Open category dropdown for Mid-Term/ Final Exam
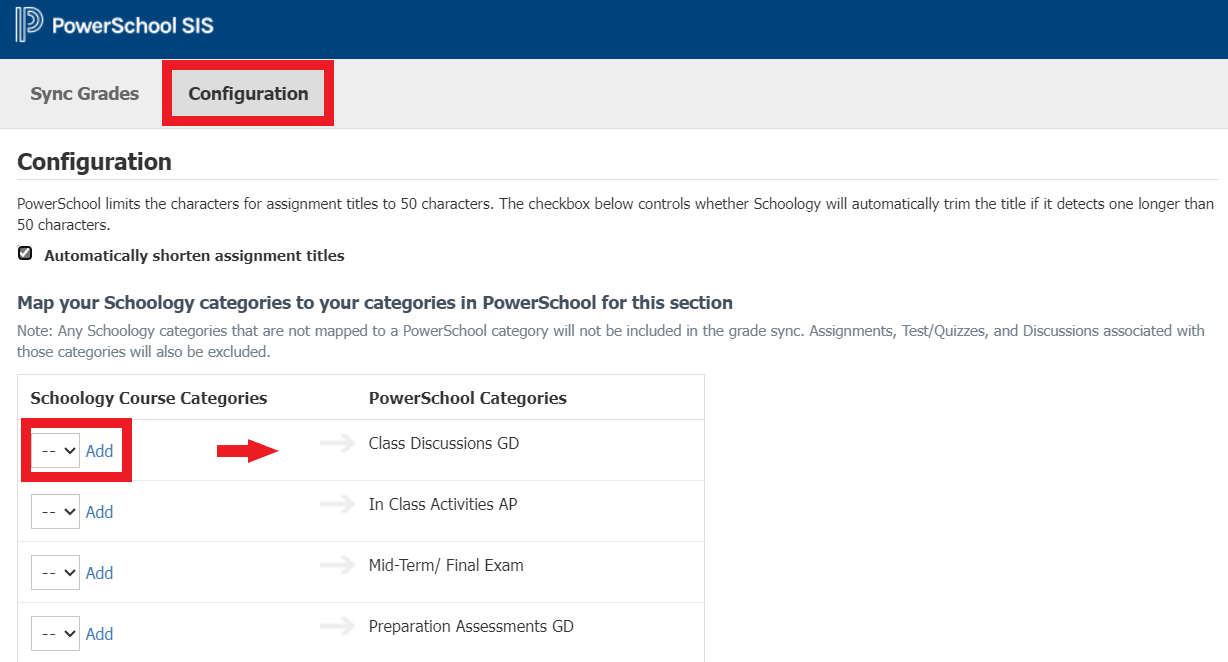Viewport: 1228px width, 662px height. 55,573
